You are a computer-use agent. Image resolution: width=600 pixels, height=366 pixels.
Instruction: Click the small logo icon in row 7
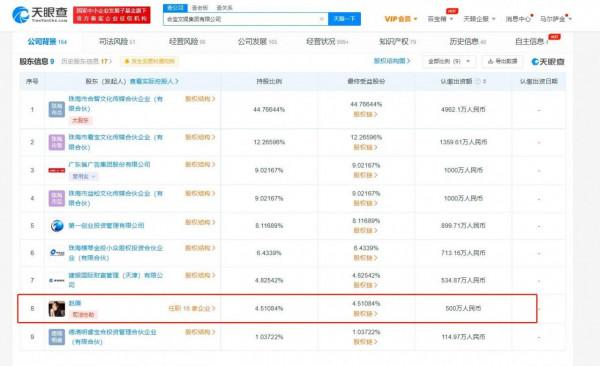pos(57,281)
